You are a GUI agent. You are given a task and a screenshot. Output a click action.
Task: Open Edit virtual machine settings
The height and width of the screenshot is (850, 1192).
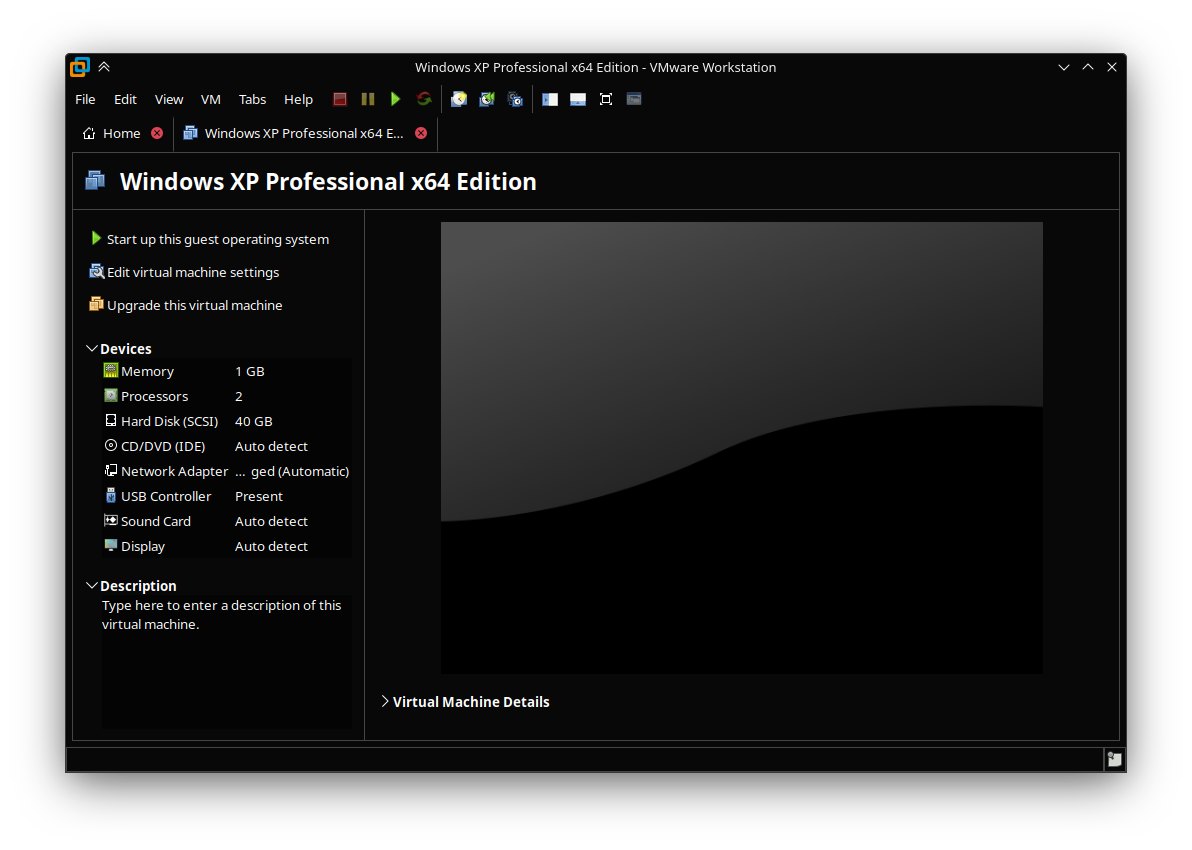click(x=184, y=272)
